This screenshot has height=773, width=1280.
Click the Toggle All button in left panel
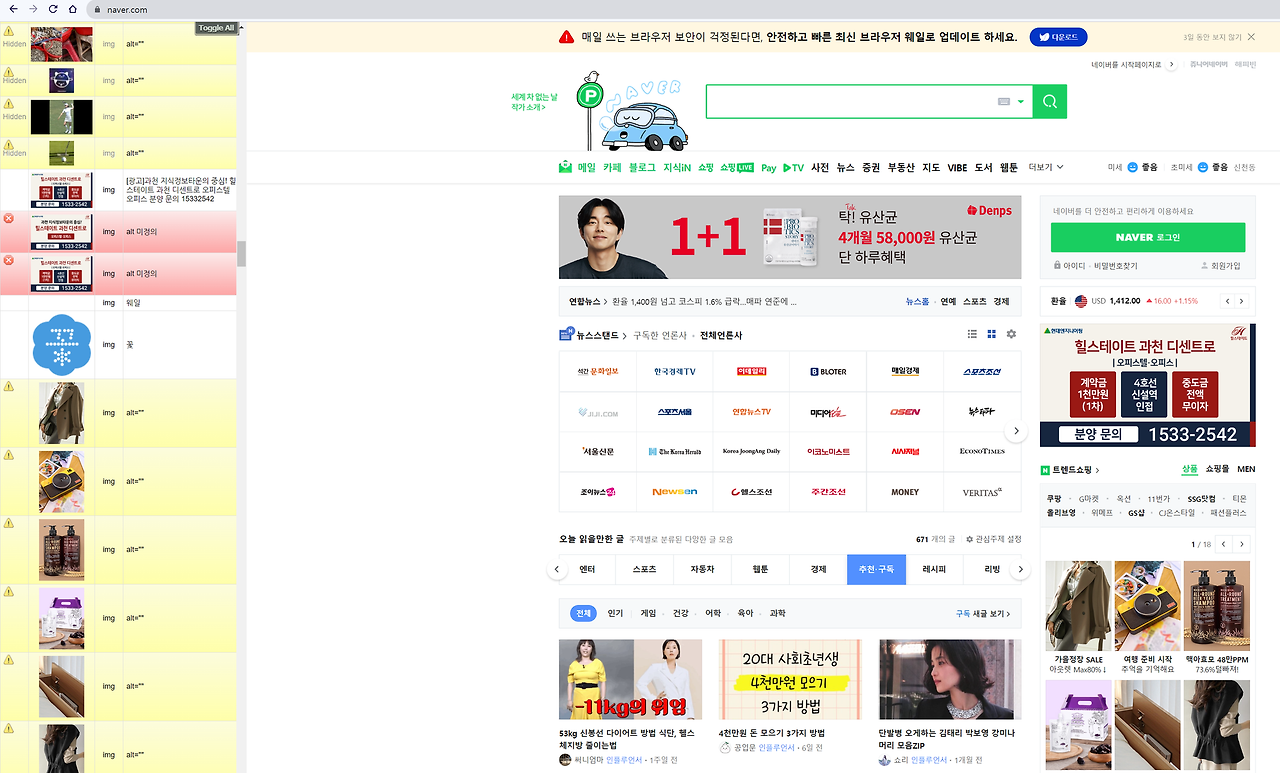coord(216,28)
